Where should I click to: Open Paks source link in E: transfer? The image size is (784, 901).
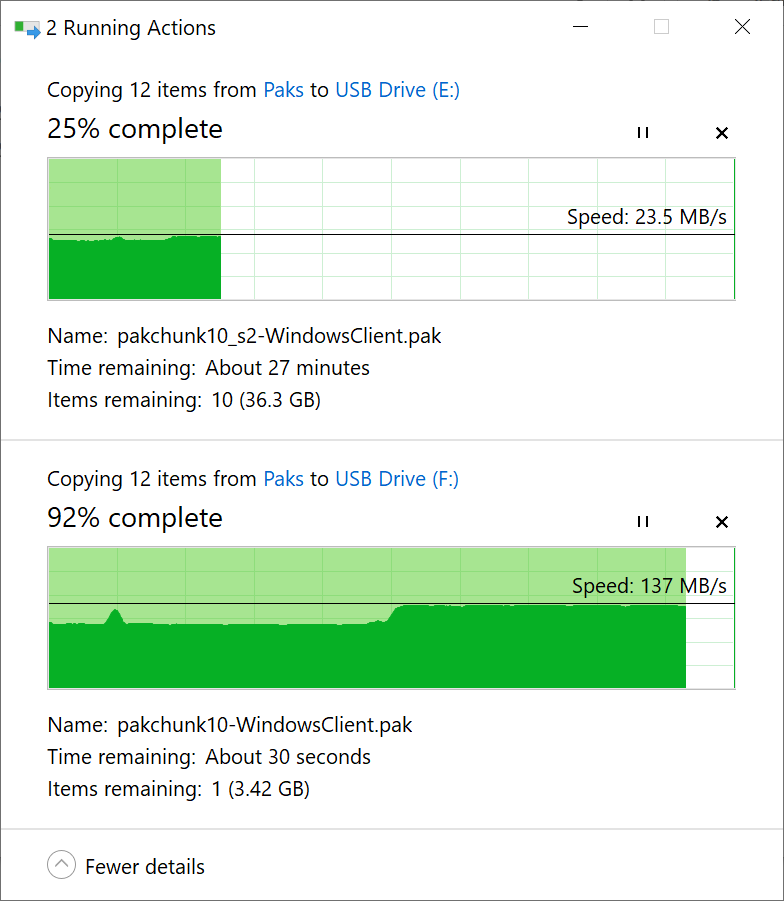pyautogui.click(x=283, y=90)
